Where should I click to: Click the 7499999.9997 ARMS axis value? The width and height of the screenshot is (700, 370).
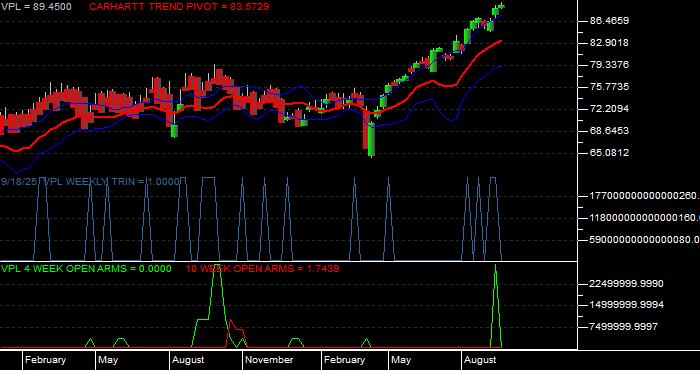624,327
